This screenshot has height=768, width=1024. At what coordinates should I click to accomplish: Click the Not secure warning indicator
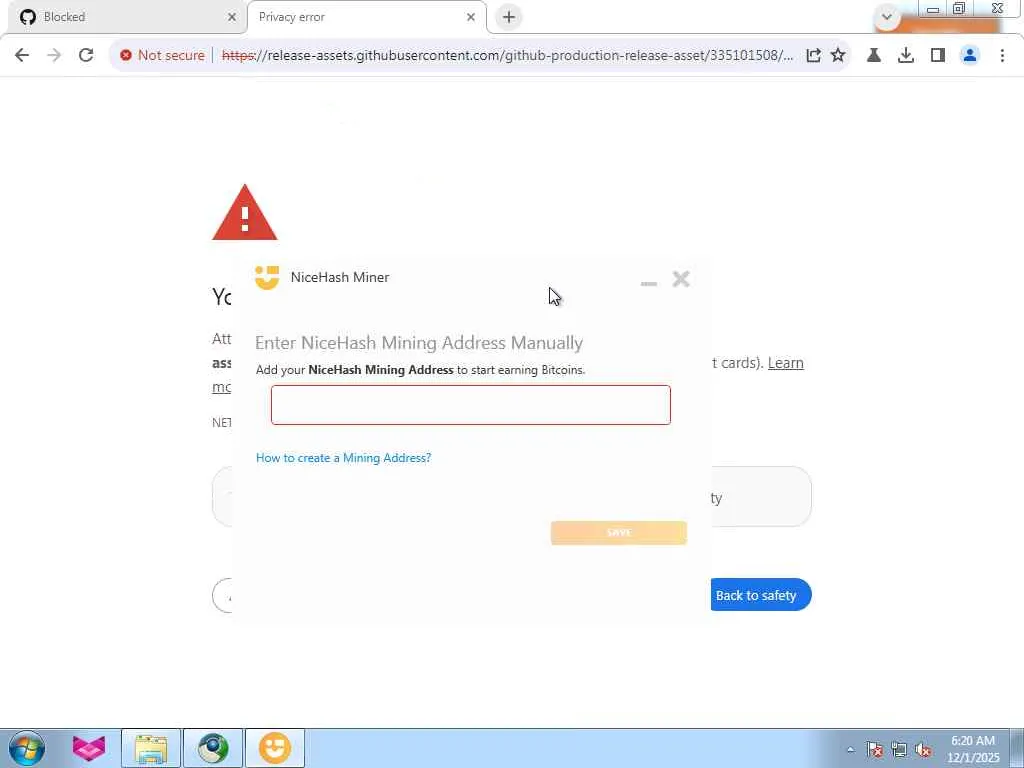162,56
